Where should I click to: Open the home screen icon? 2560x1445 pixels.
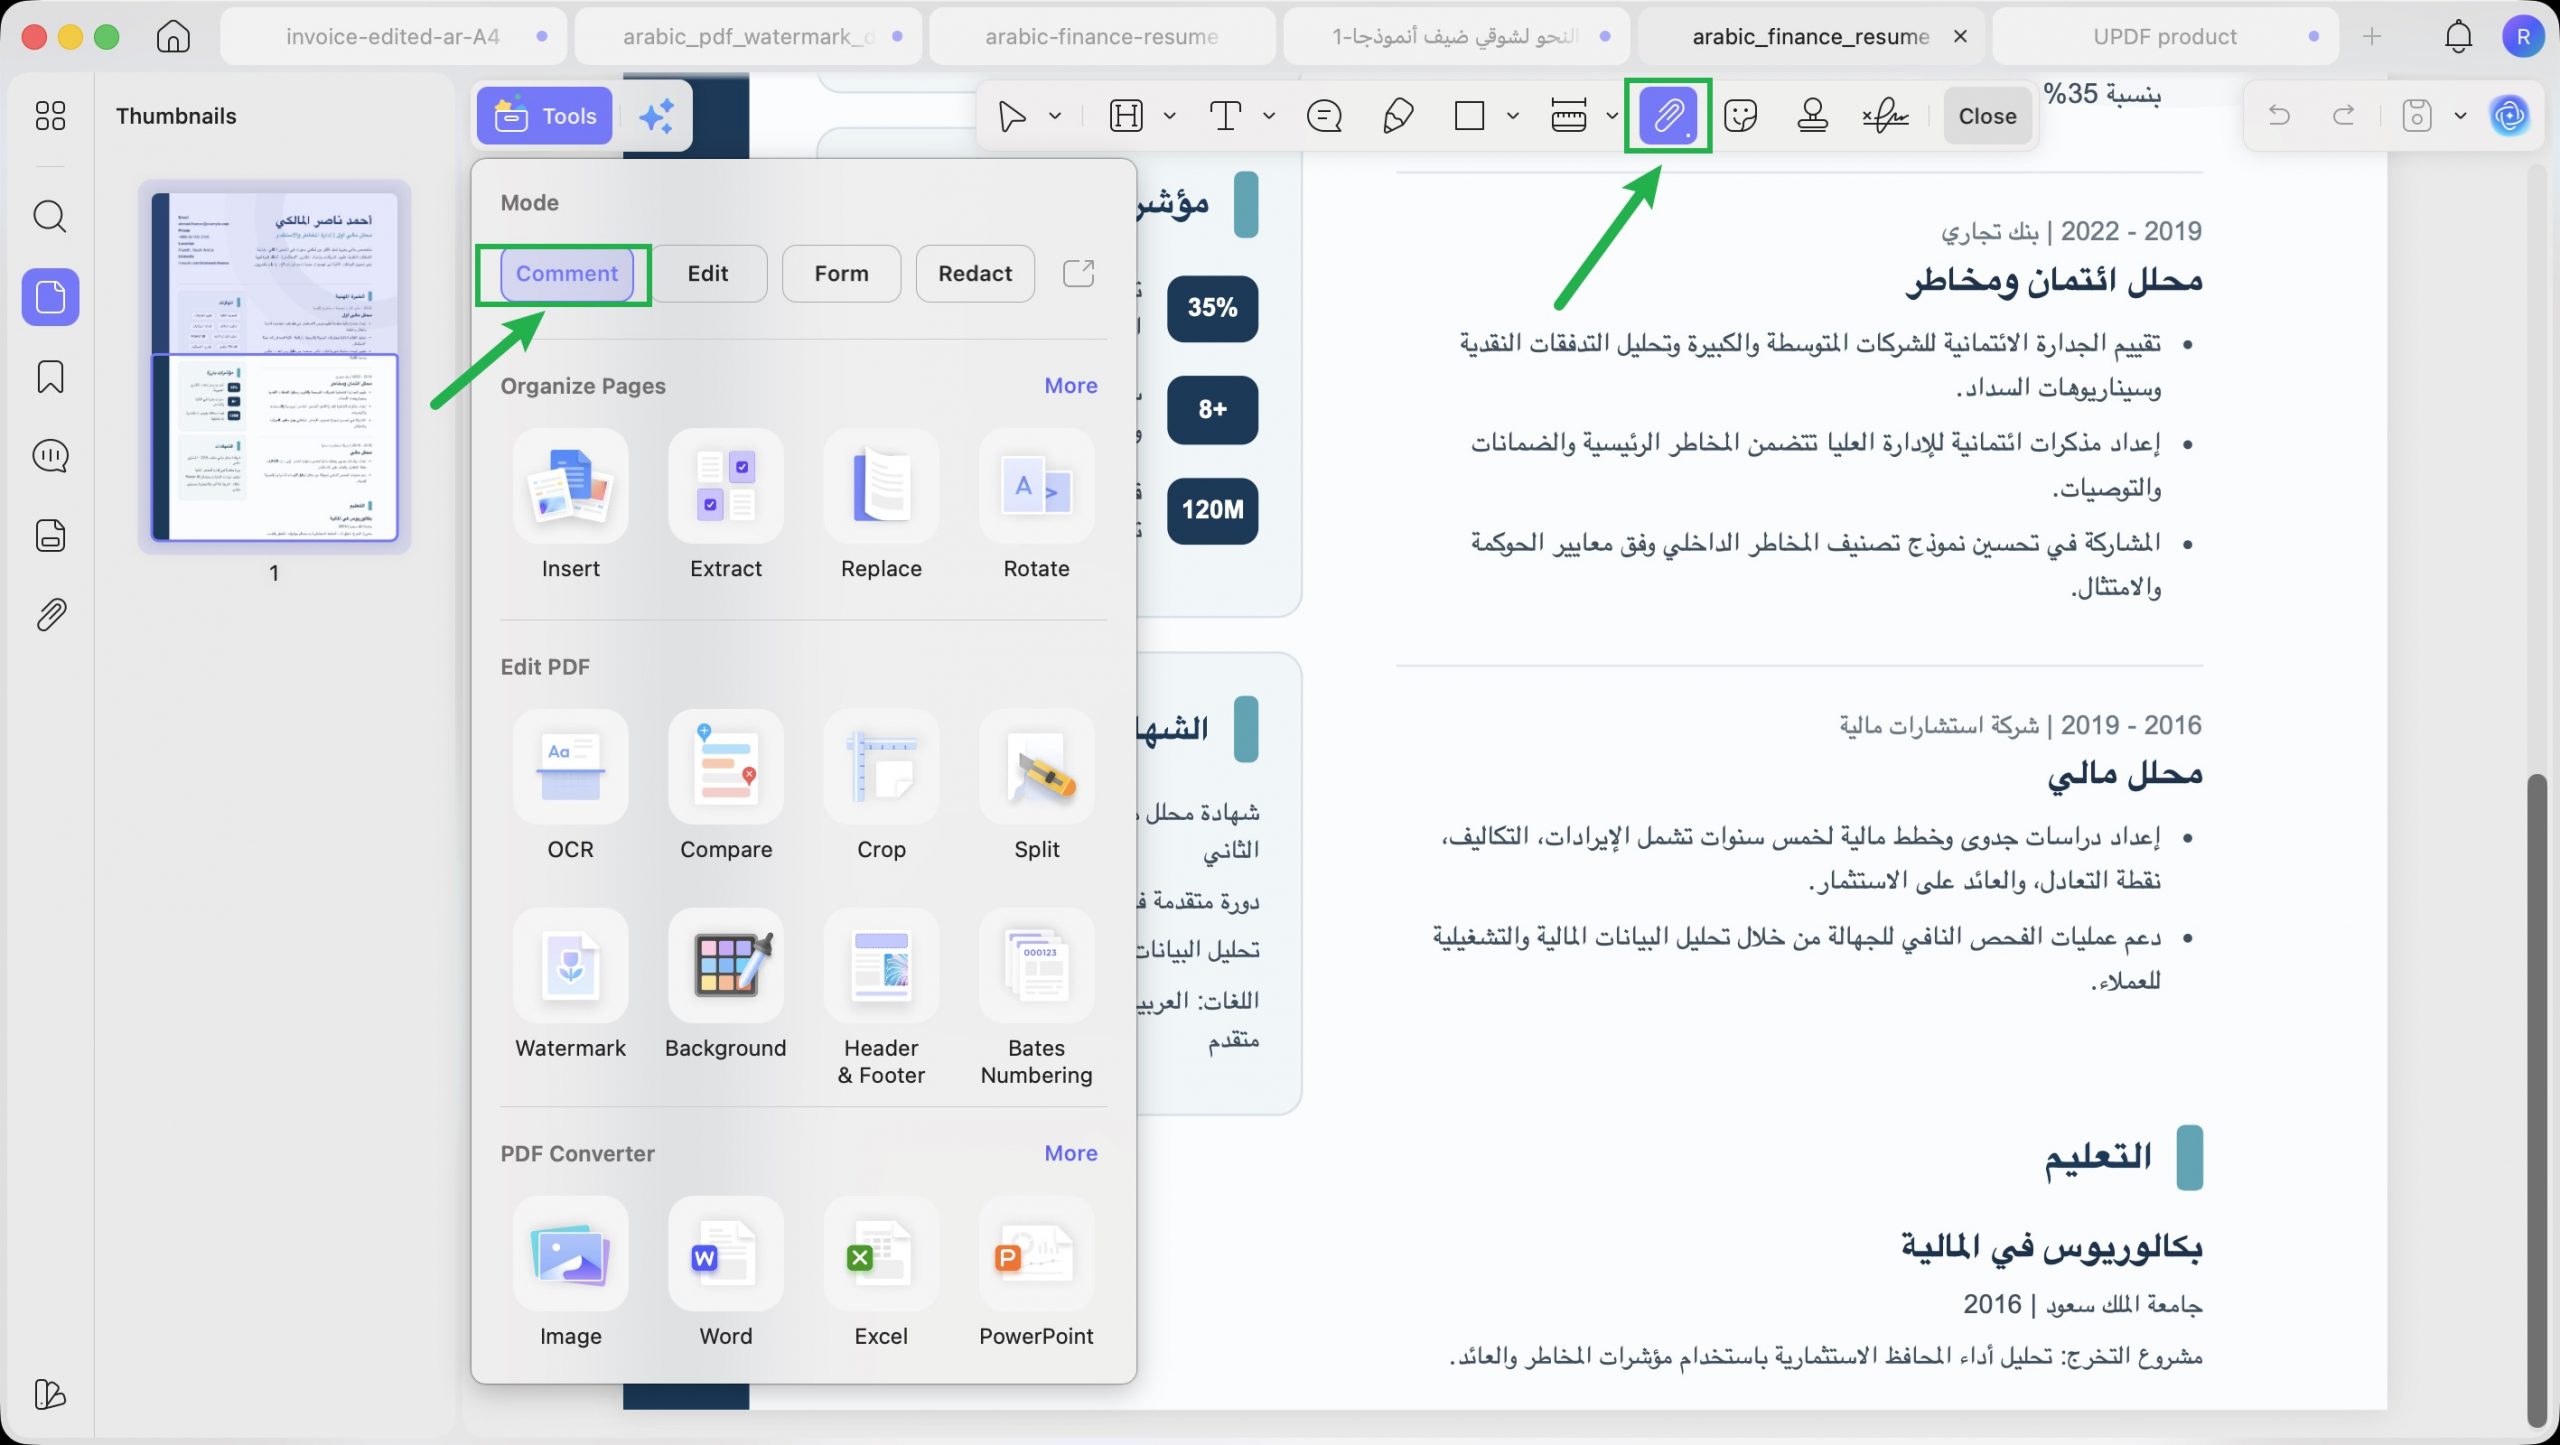pyautogui.click(x=173, y=37)
